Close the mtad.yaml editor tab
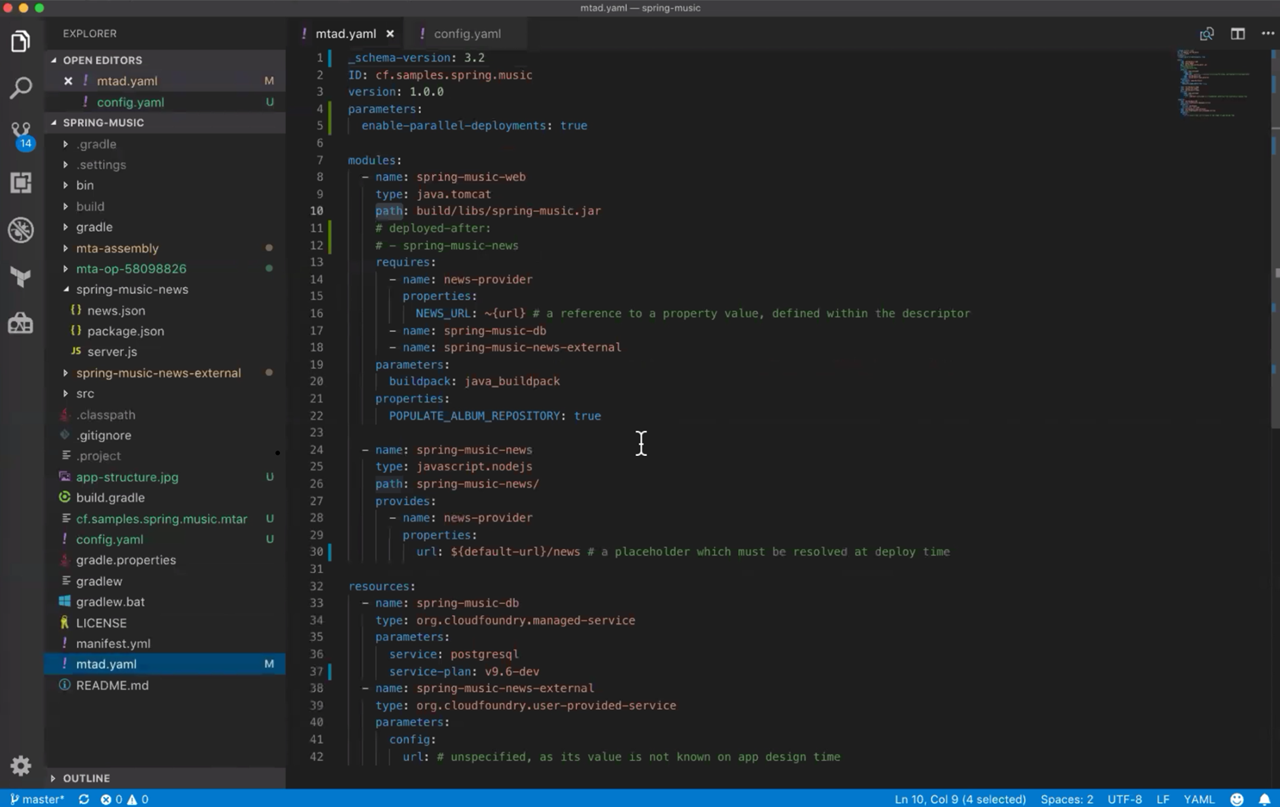 390,34
